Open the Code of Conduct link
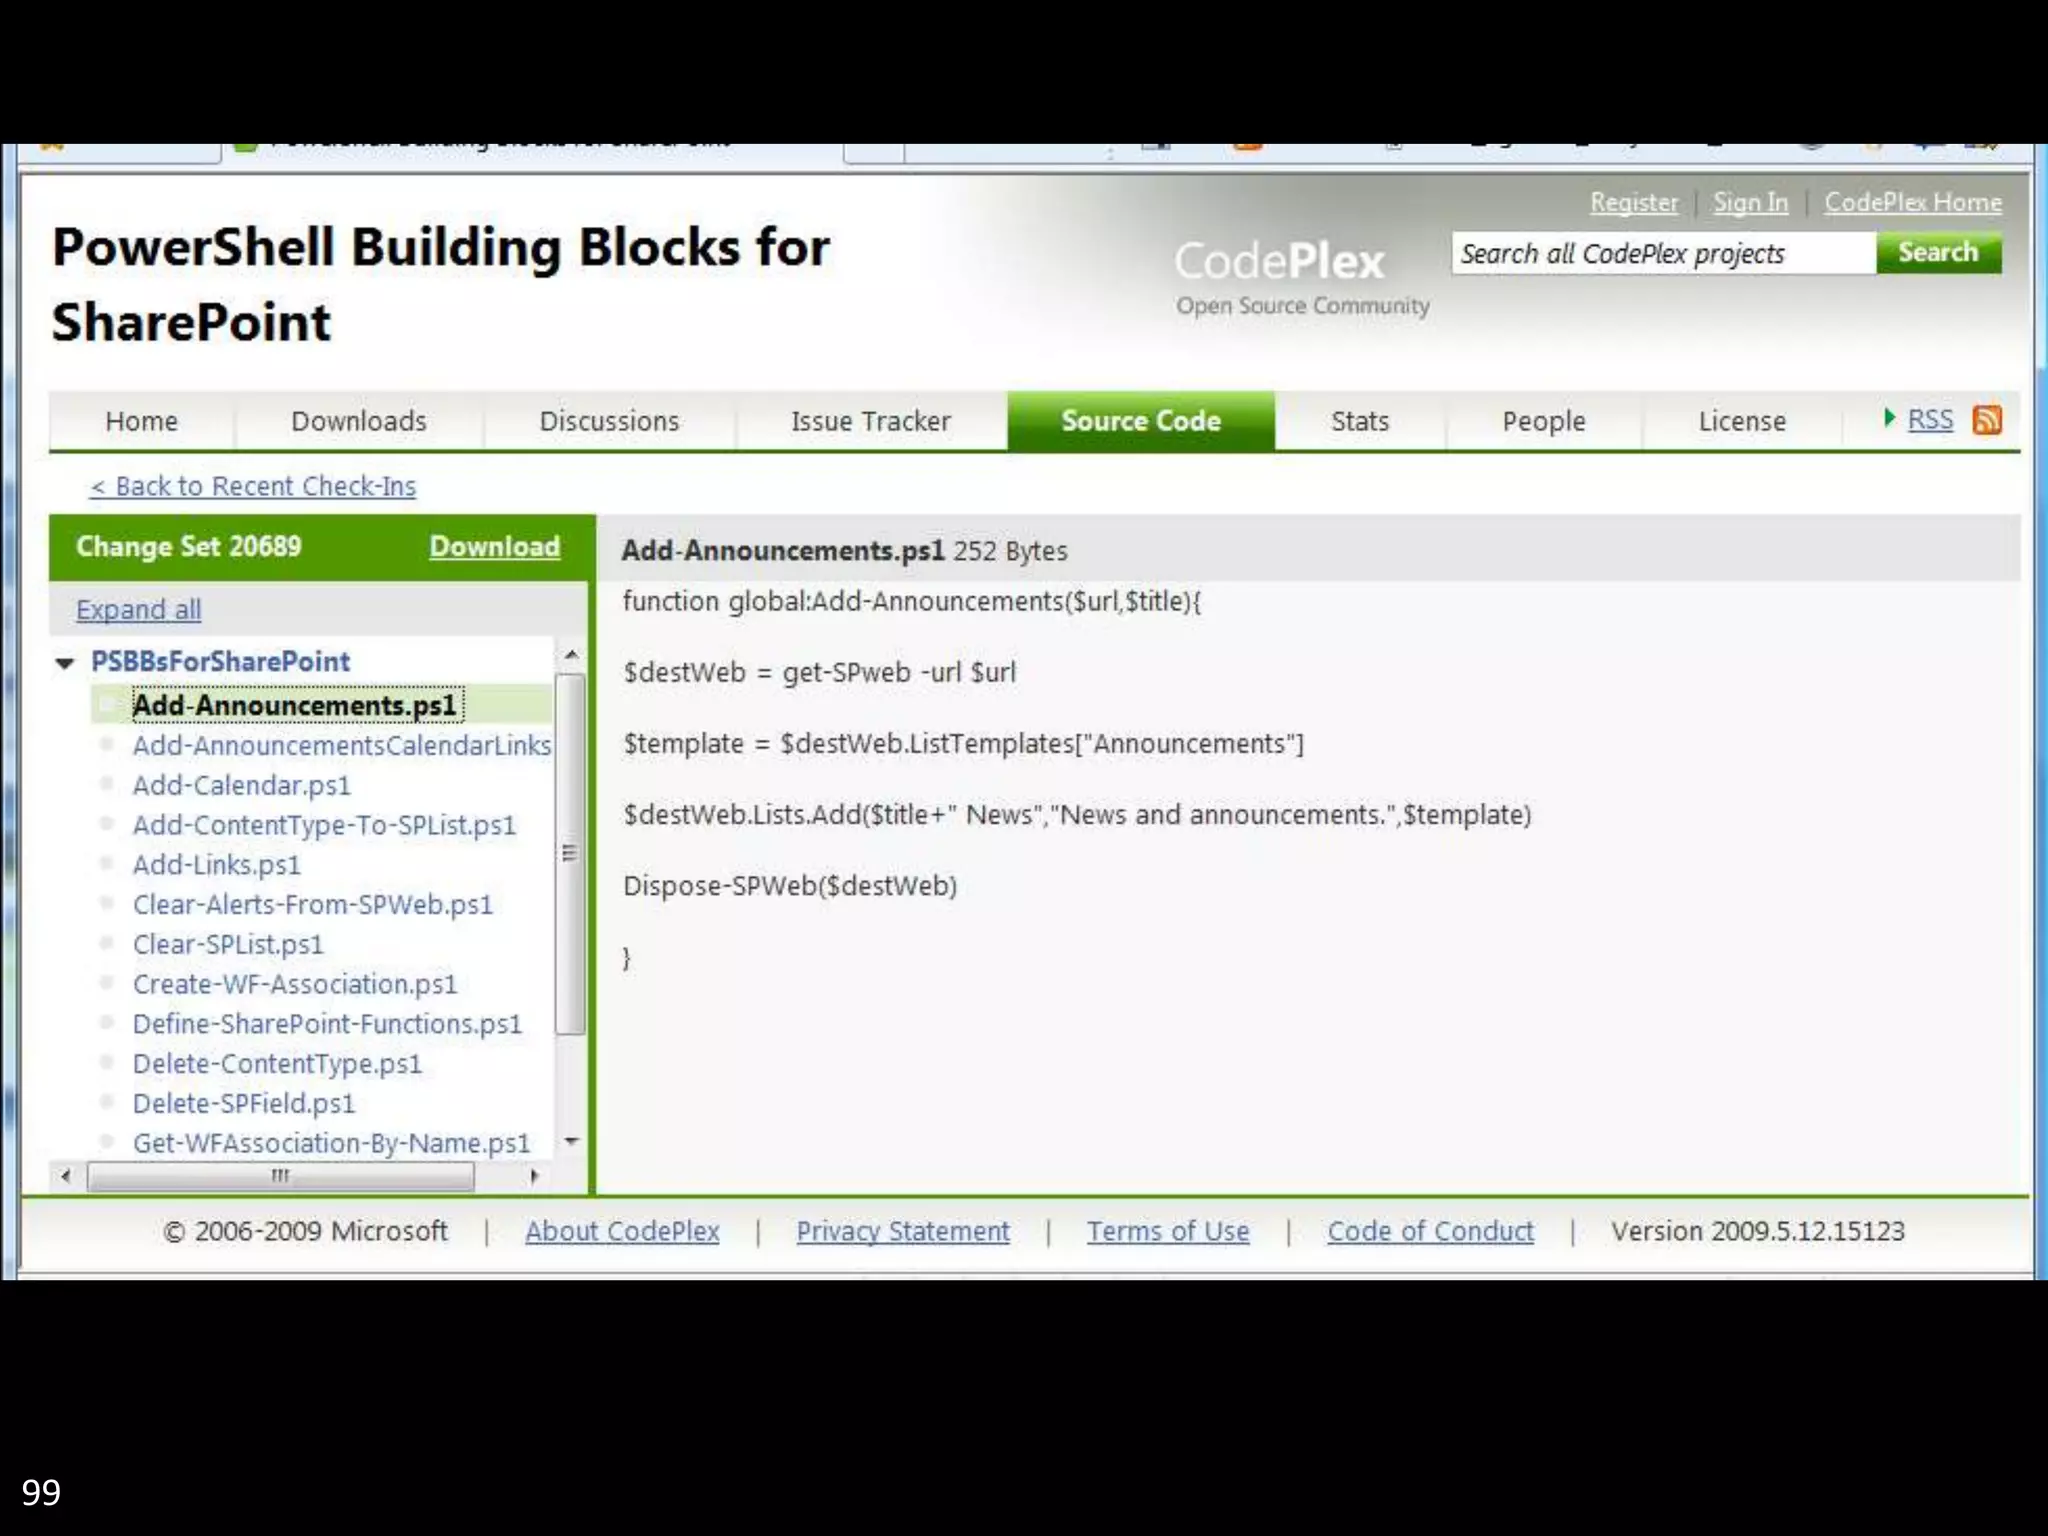 pos(1430,1231)
